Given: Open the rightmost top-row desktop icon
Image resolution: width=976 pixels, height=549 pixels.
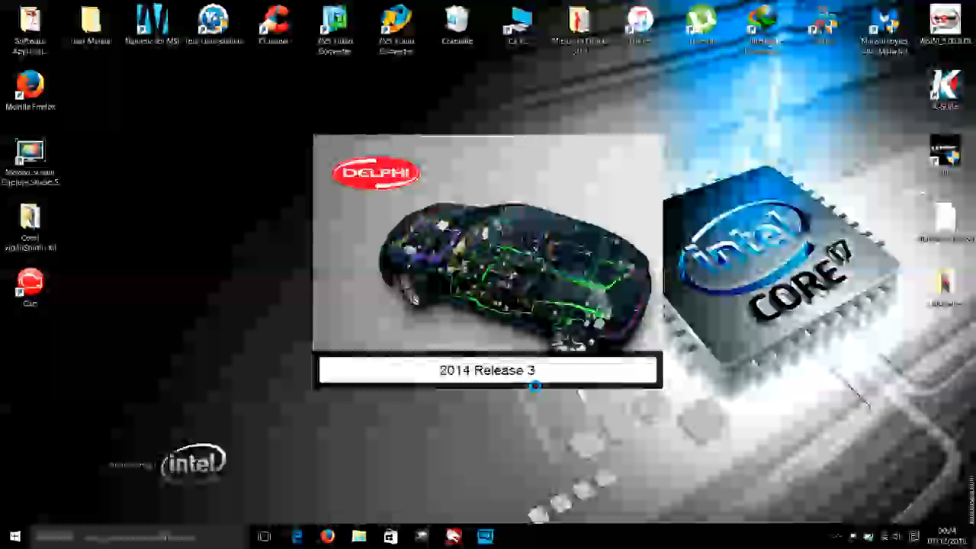Looking at the screenshot, I should (946, 26).
